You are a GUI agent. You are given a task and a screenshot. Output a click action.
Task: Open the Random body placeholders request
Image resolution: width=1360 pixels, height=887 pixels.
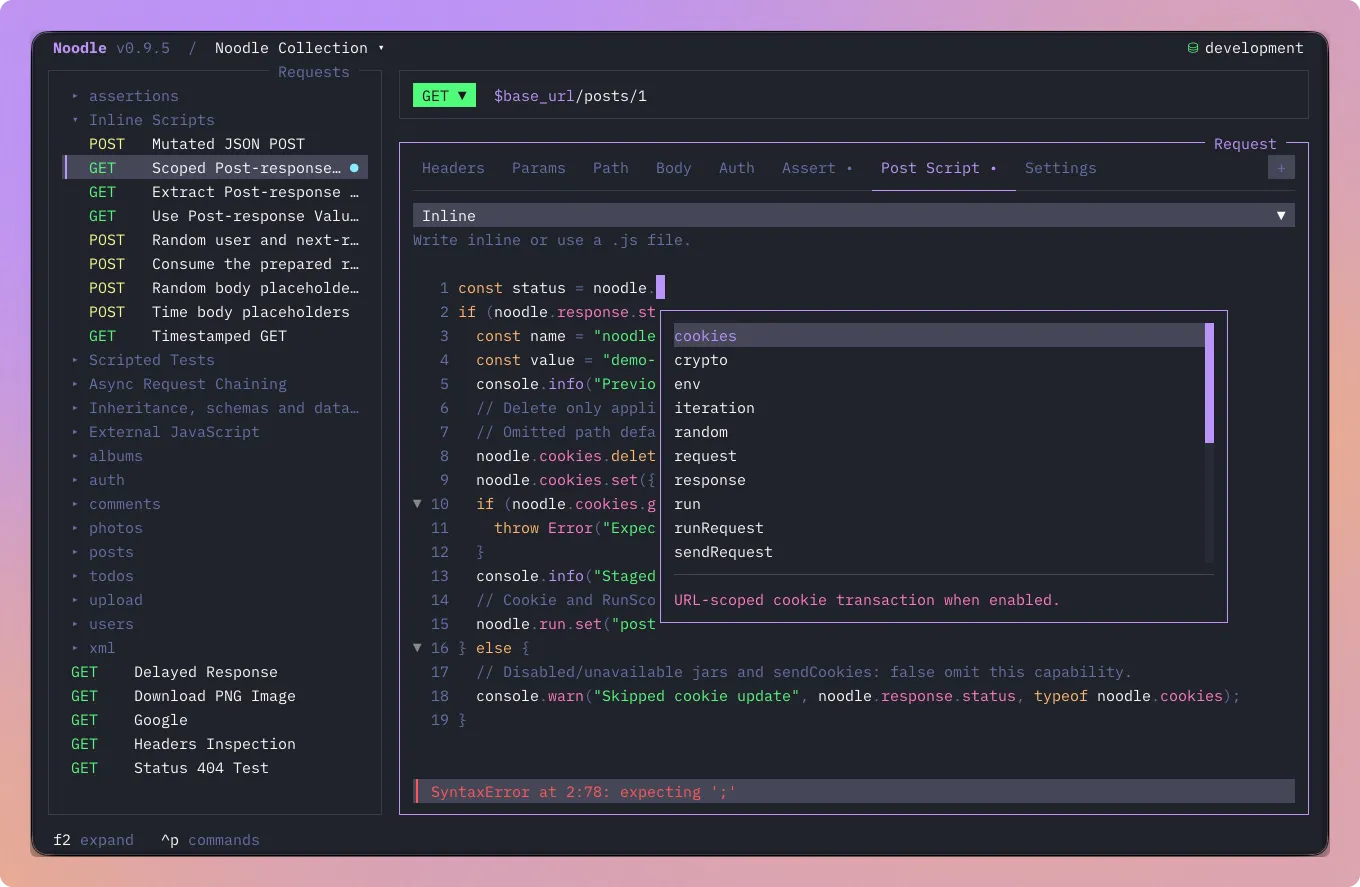point(215,288)
